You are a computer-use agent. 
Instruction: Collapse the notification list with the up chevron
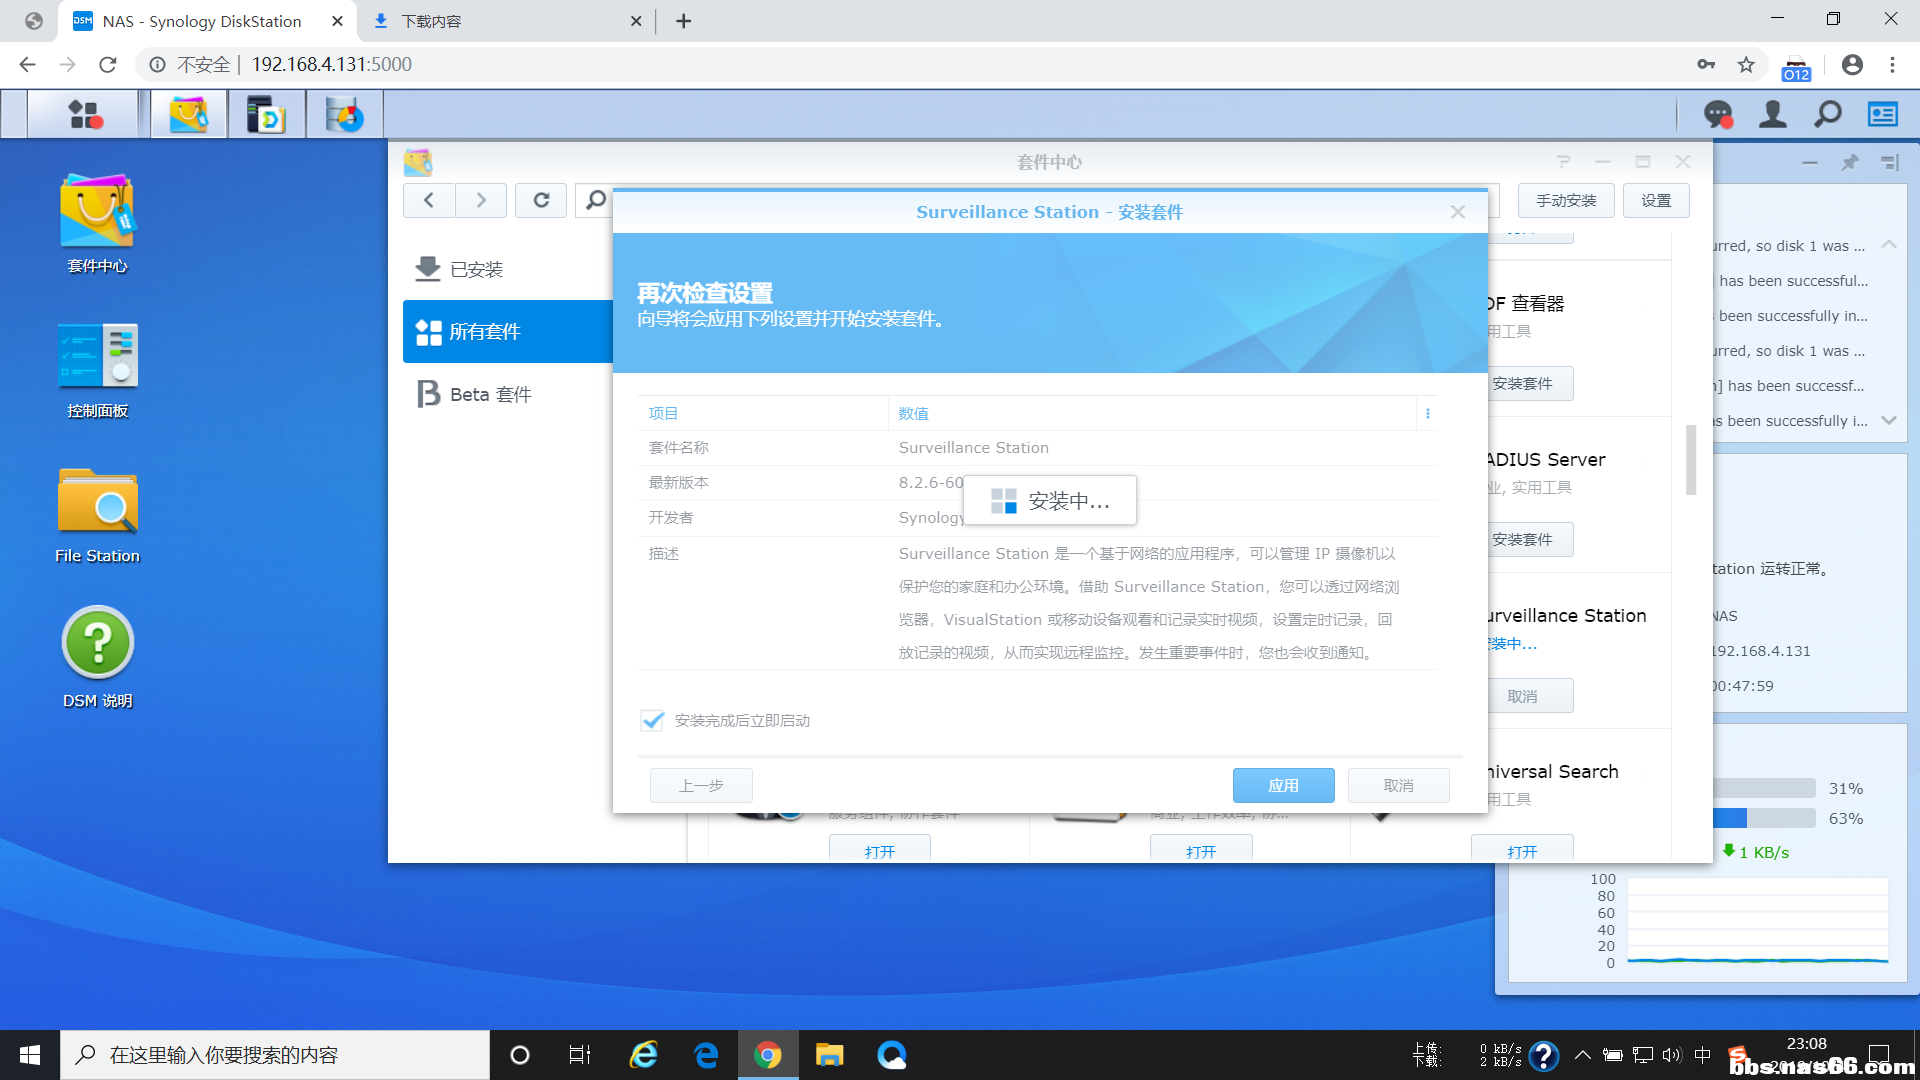coord(1889,244)
